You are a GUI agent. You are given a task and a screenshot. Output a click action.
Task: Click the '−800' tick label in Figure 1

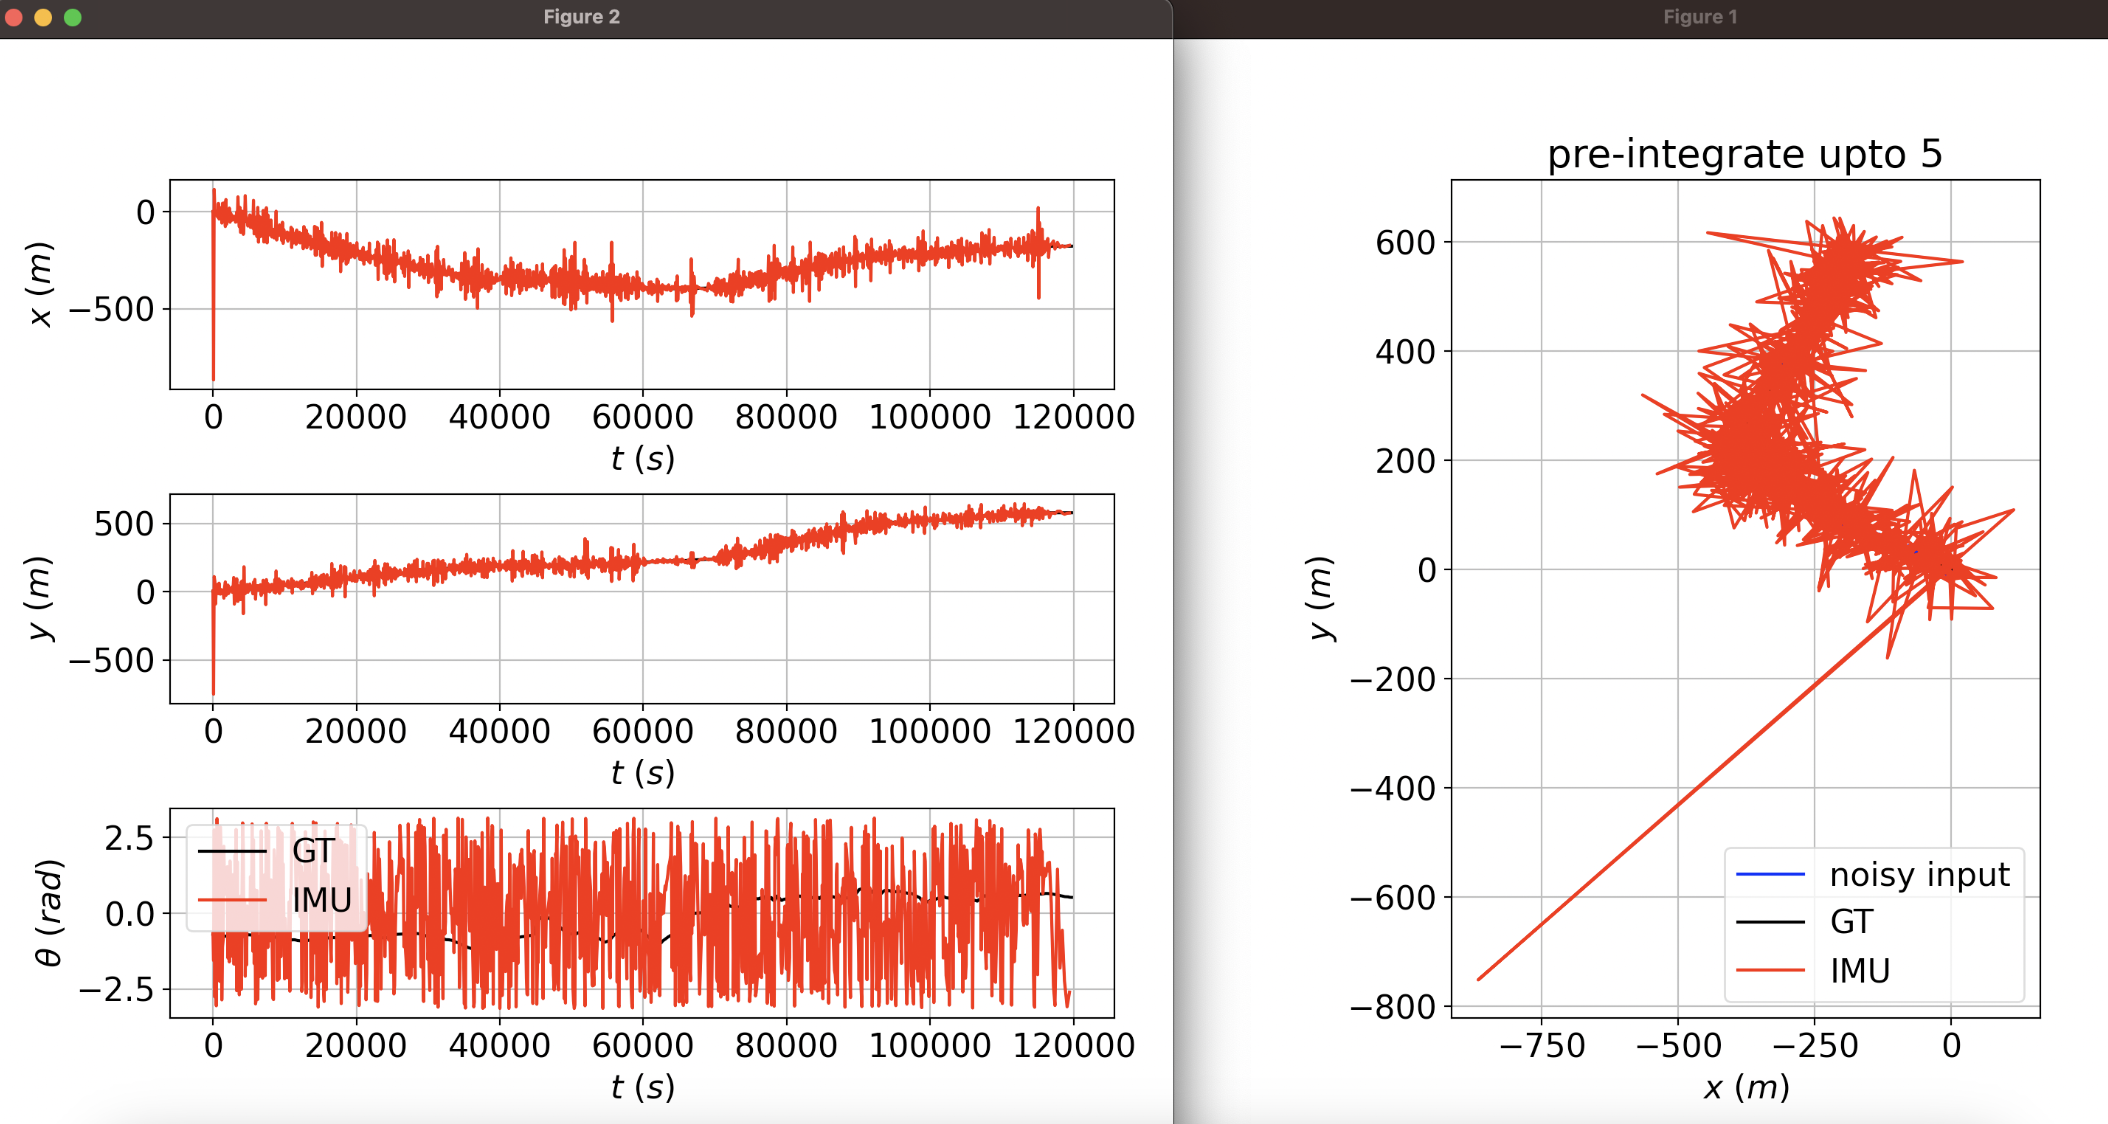(1392, 1006)
